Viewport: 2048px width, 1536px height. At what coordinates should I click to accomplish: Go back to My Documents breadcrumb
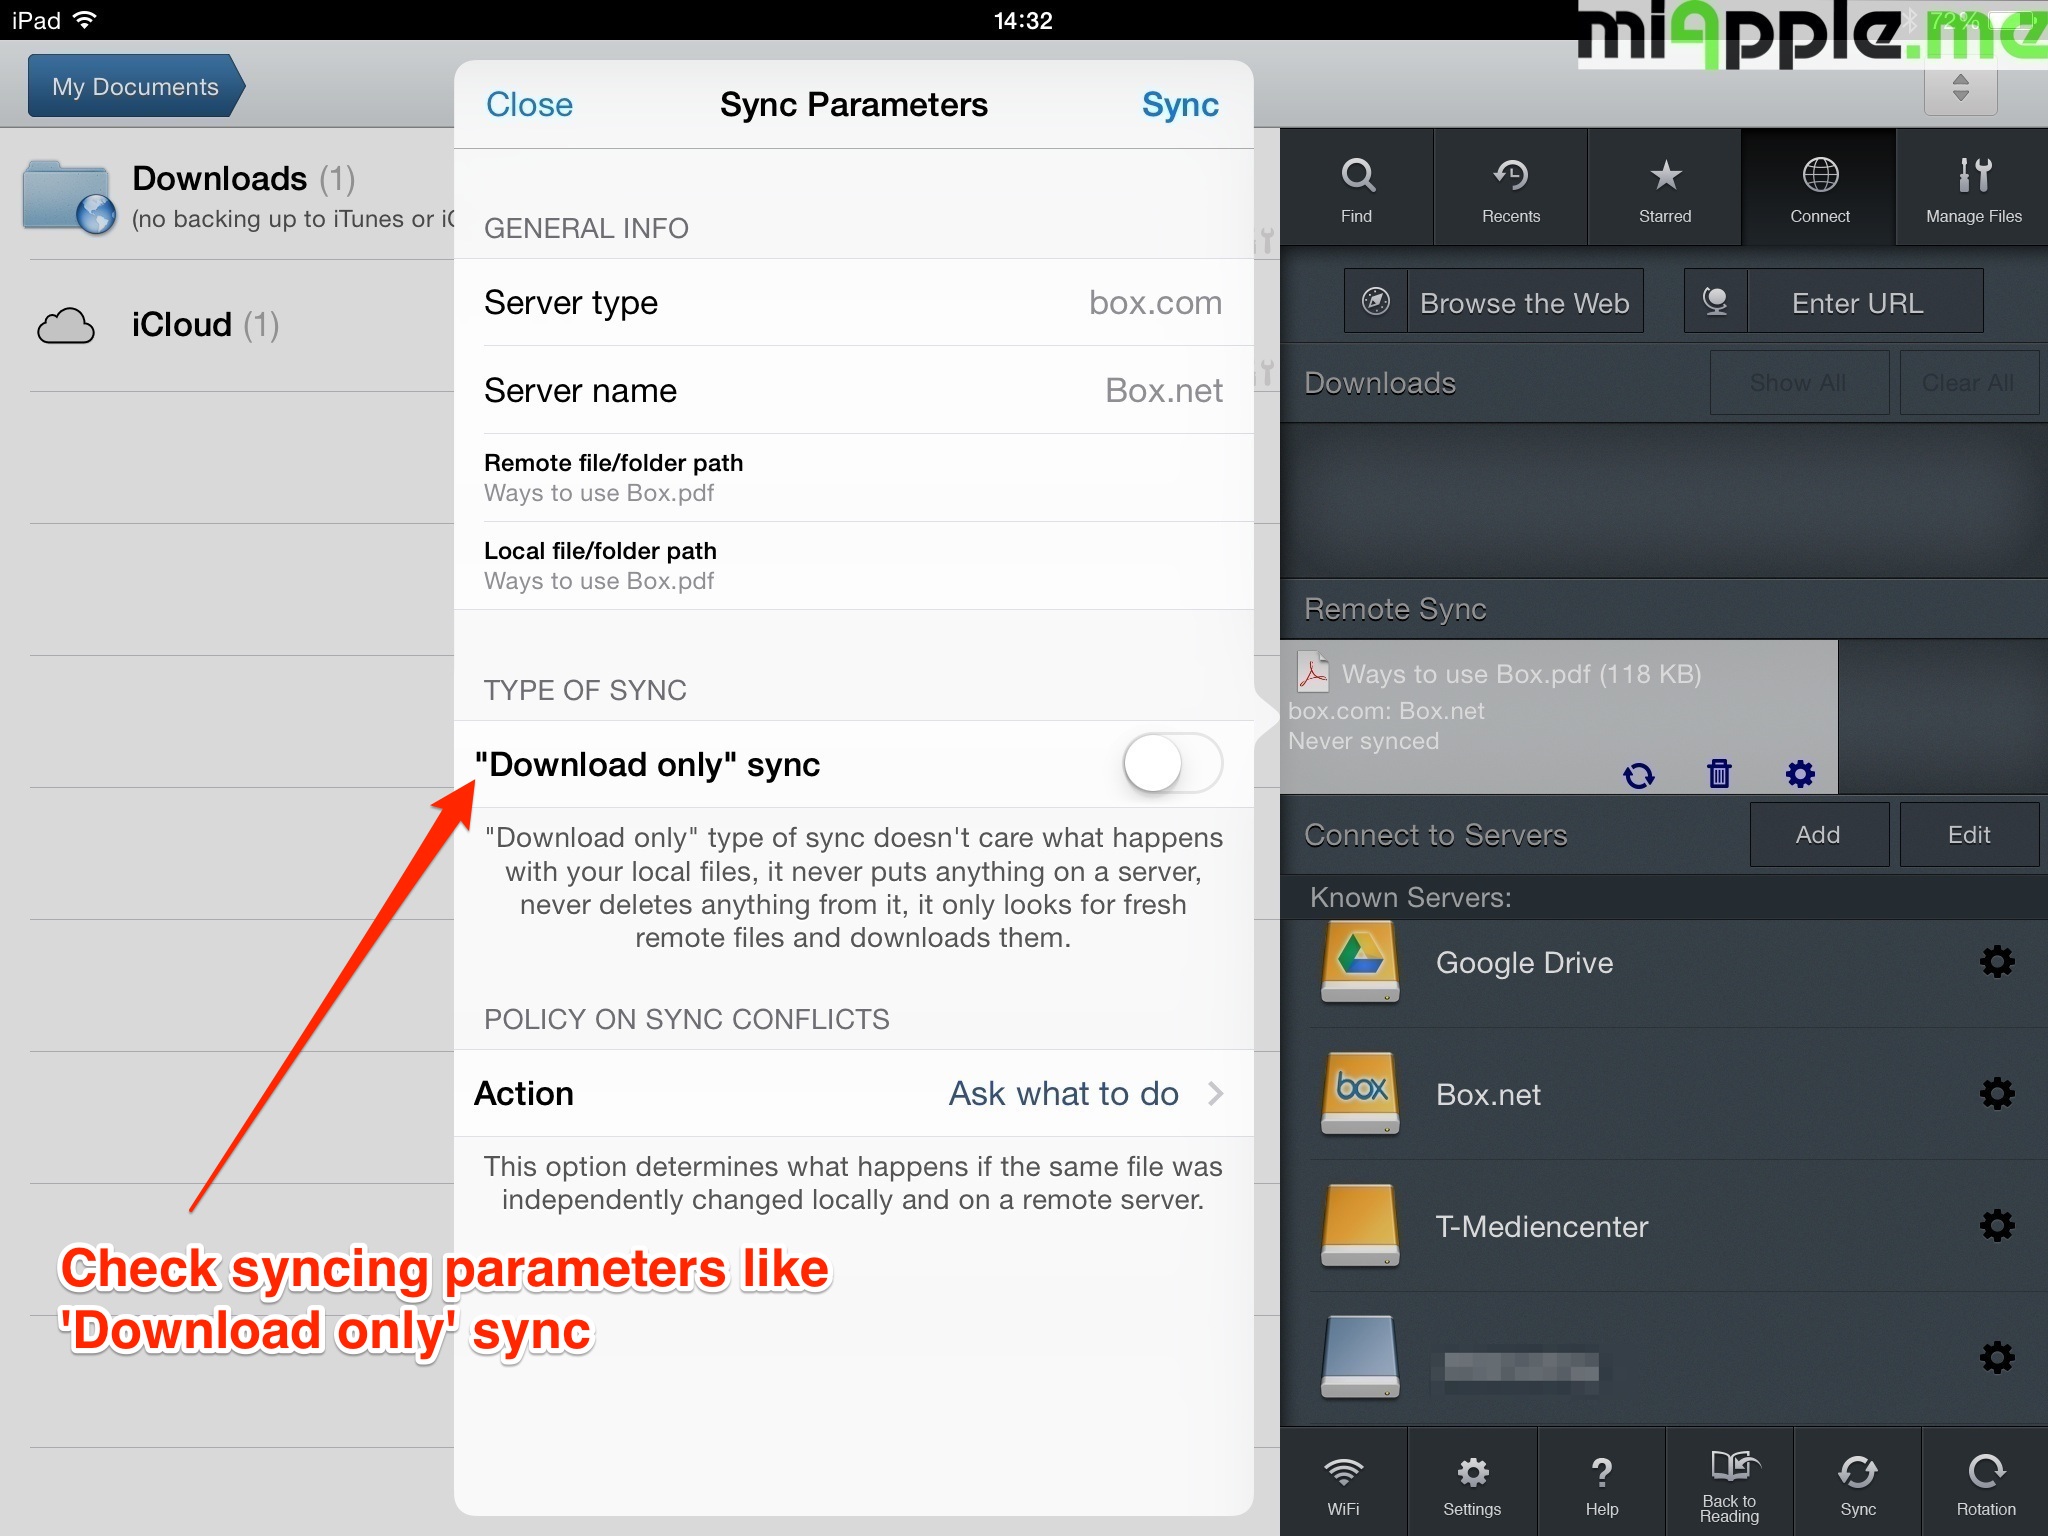(135, 87)
